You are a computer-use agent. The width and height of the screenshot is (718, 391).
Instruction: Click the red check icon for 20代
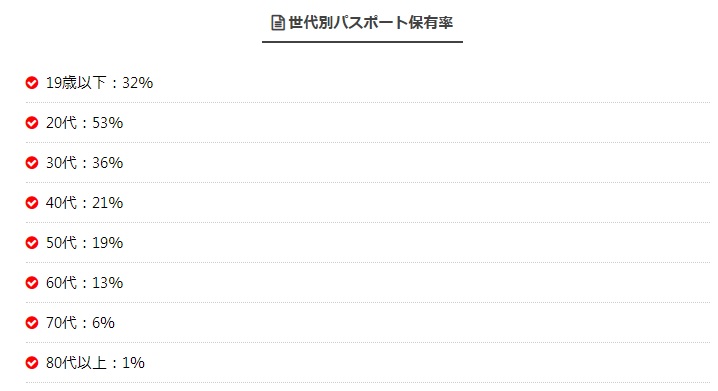tap(32, 123)
